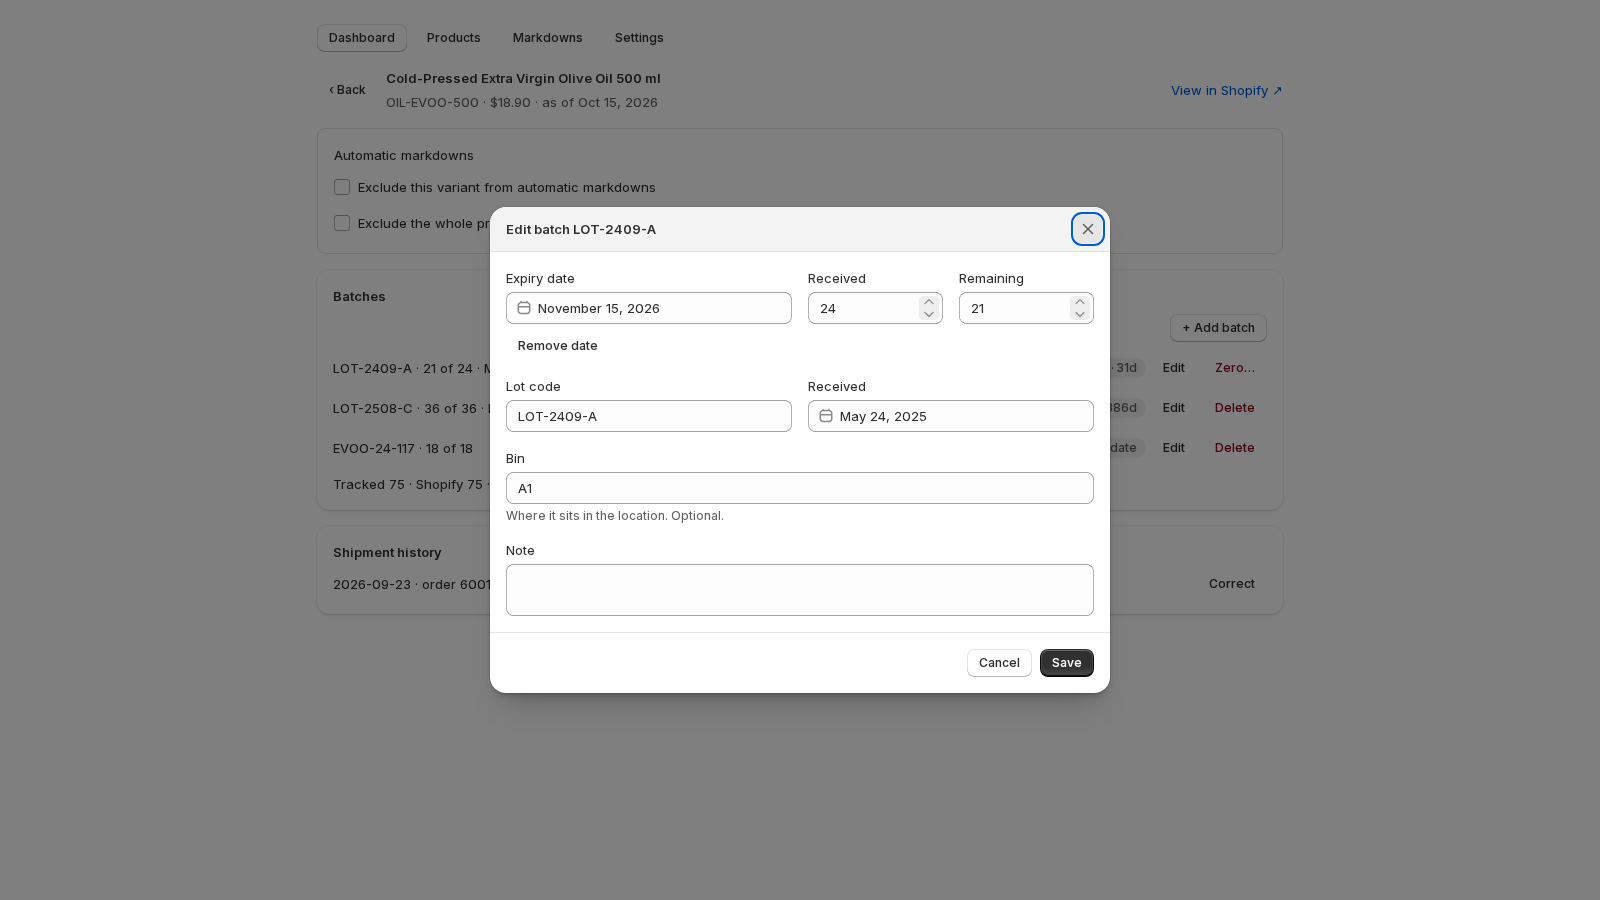This screenshot has width=1600, height=900.
Task: Edit the LOT-2409-A batch row
Action: point(1174,368)
